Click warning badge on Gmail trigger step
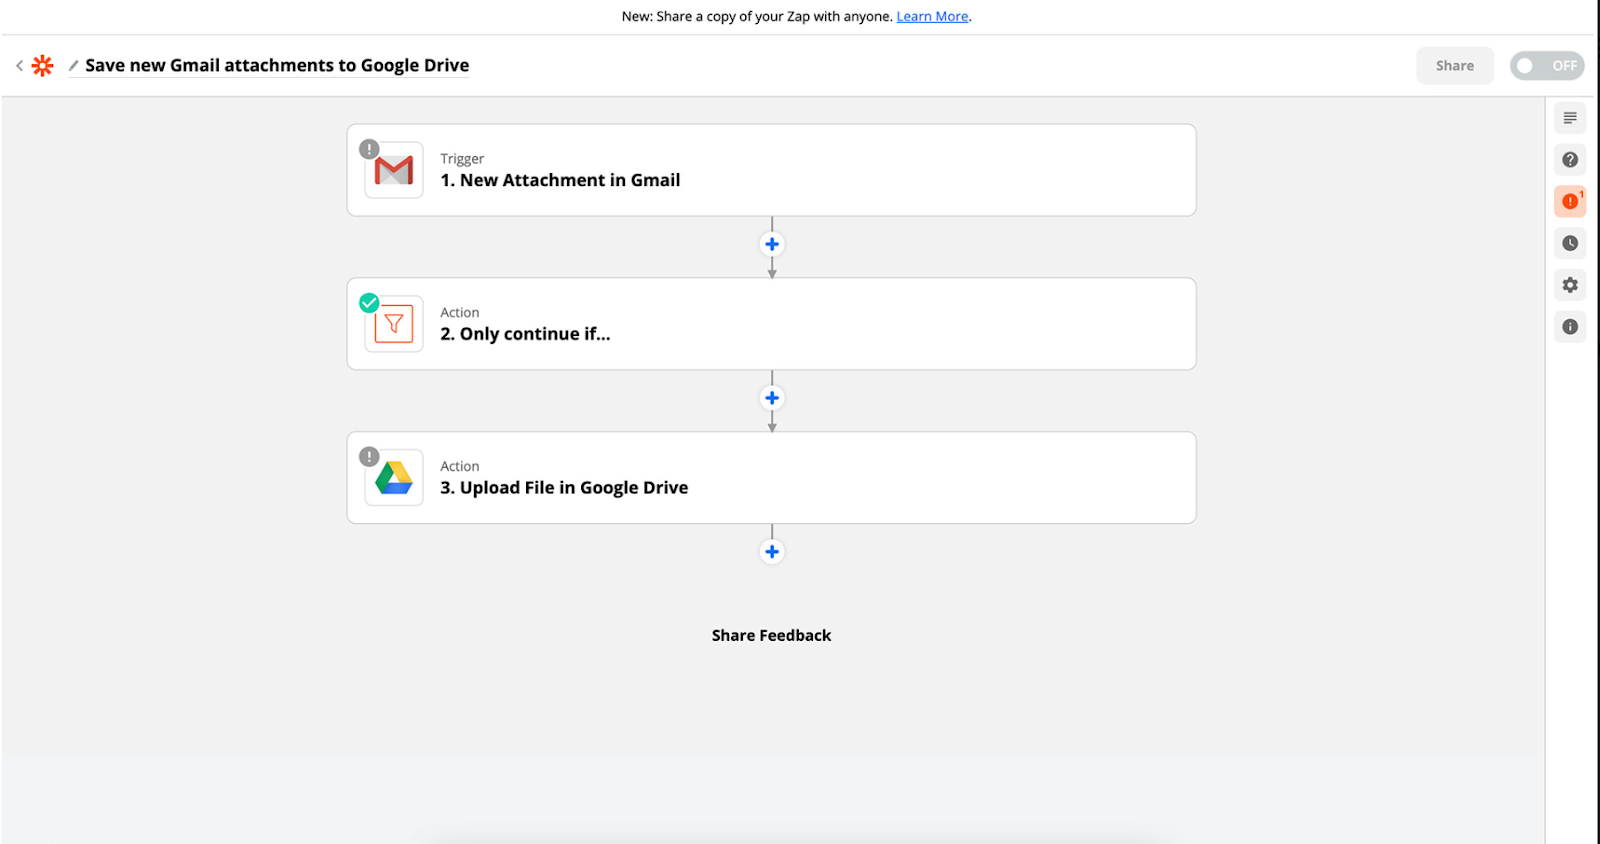The height and width of the screenshot is (844, 1600). click(x=369, y=149)
